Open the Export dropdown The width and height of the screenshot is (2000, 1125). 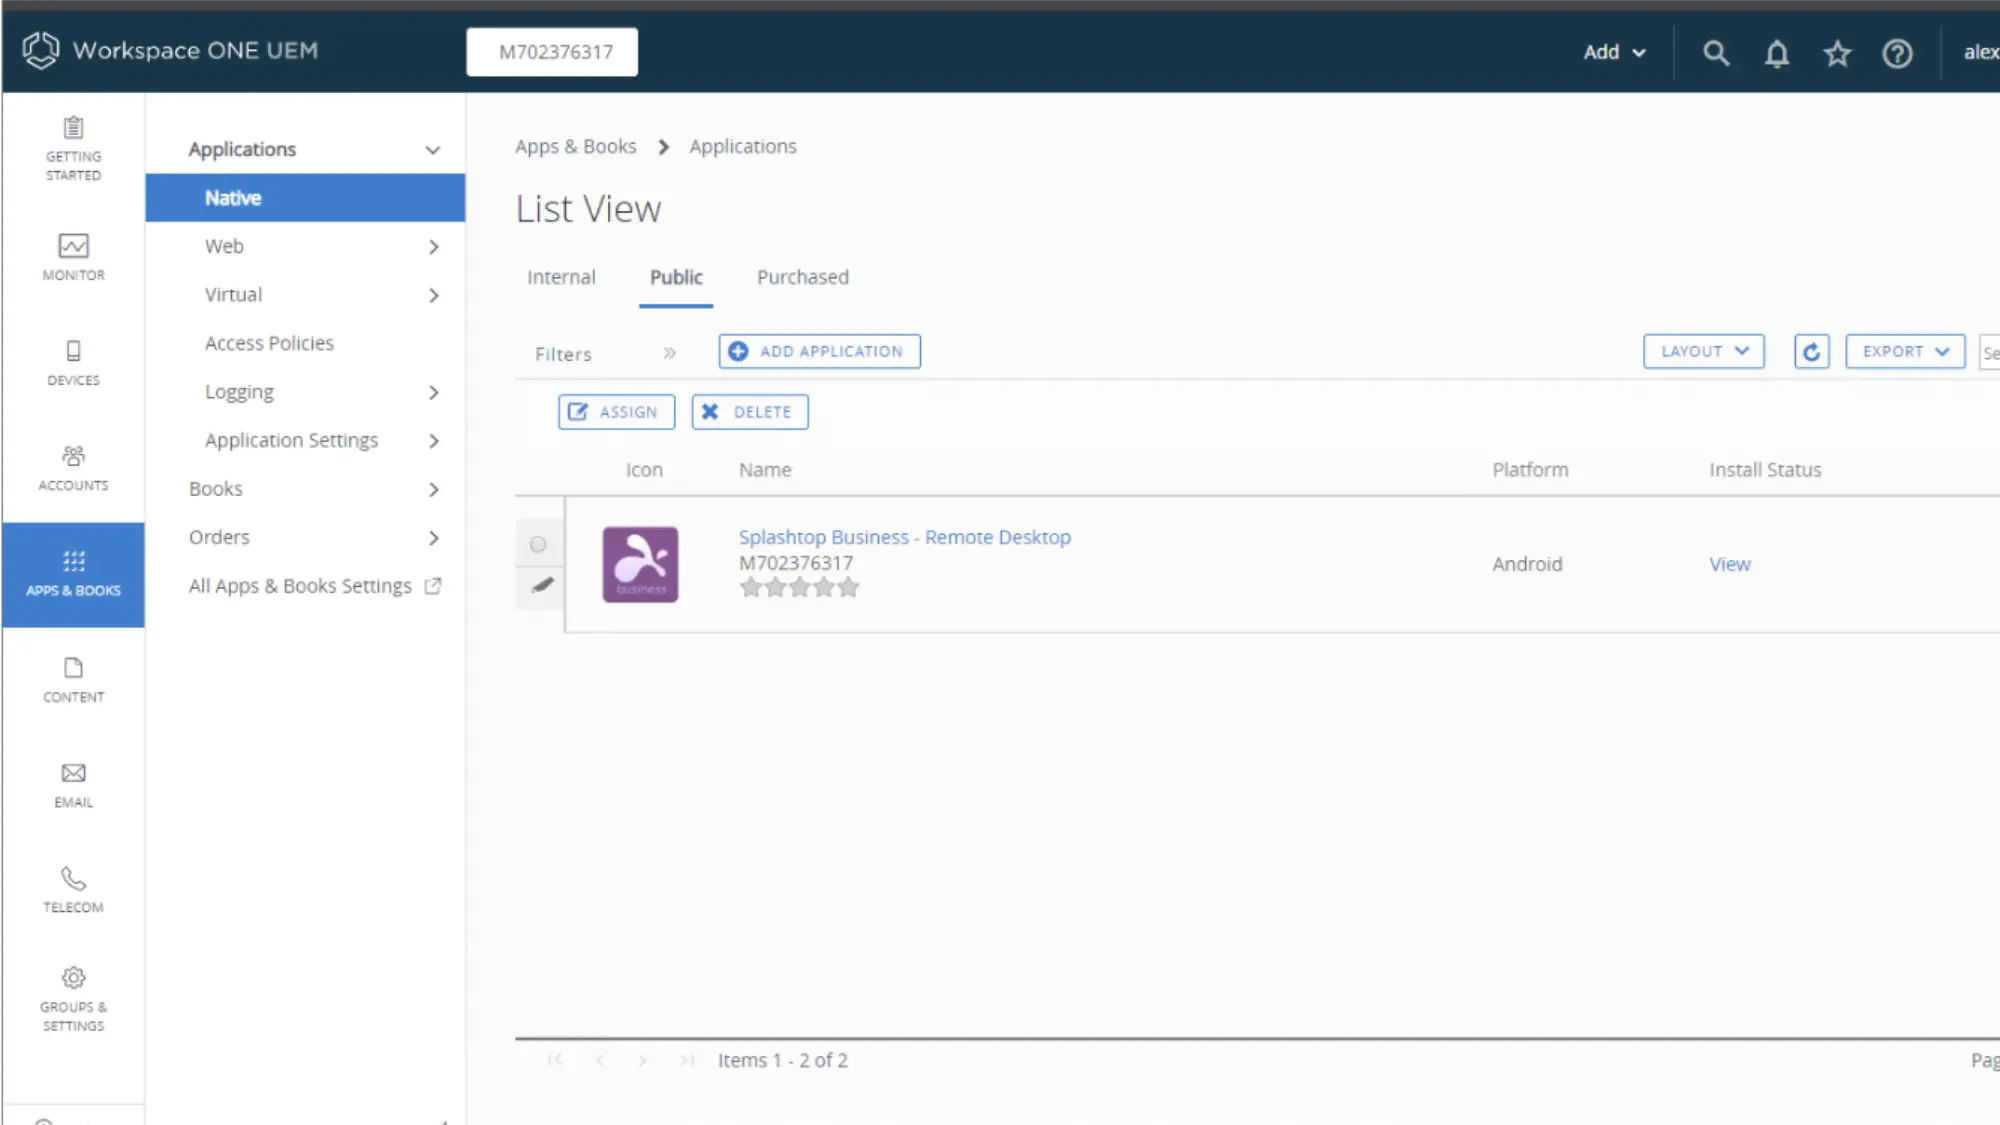(1904, 352)
